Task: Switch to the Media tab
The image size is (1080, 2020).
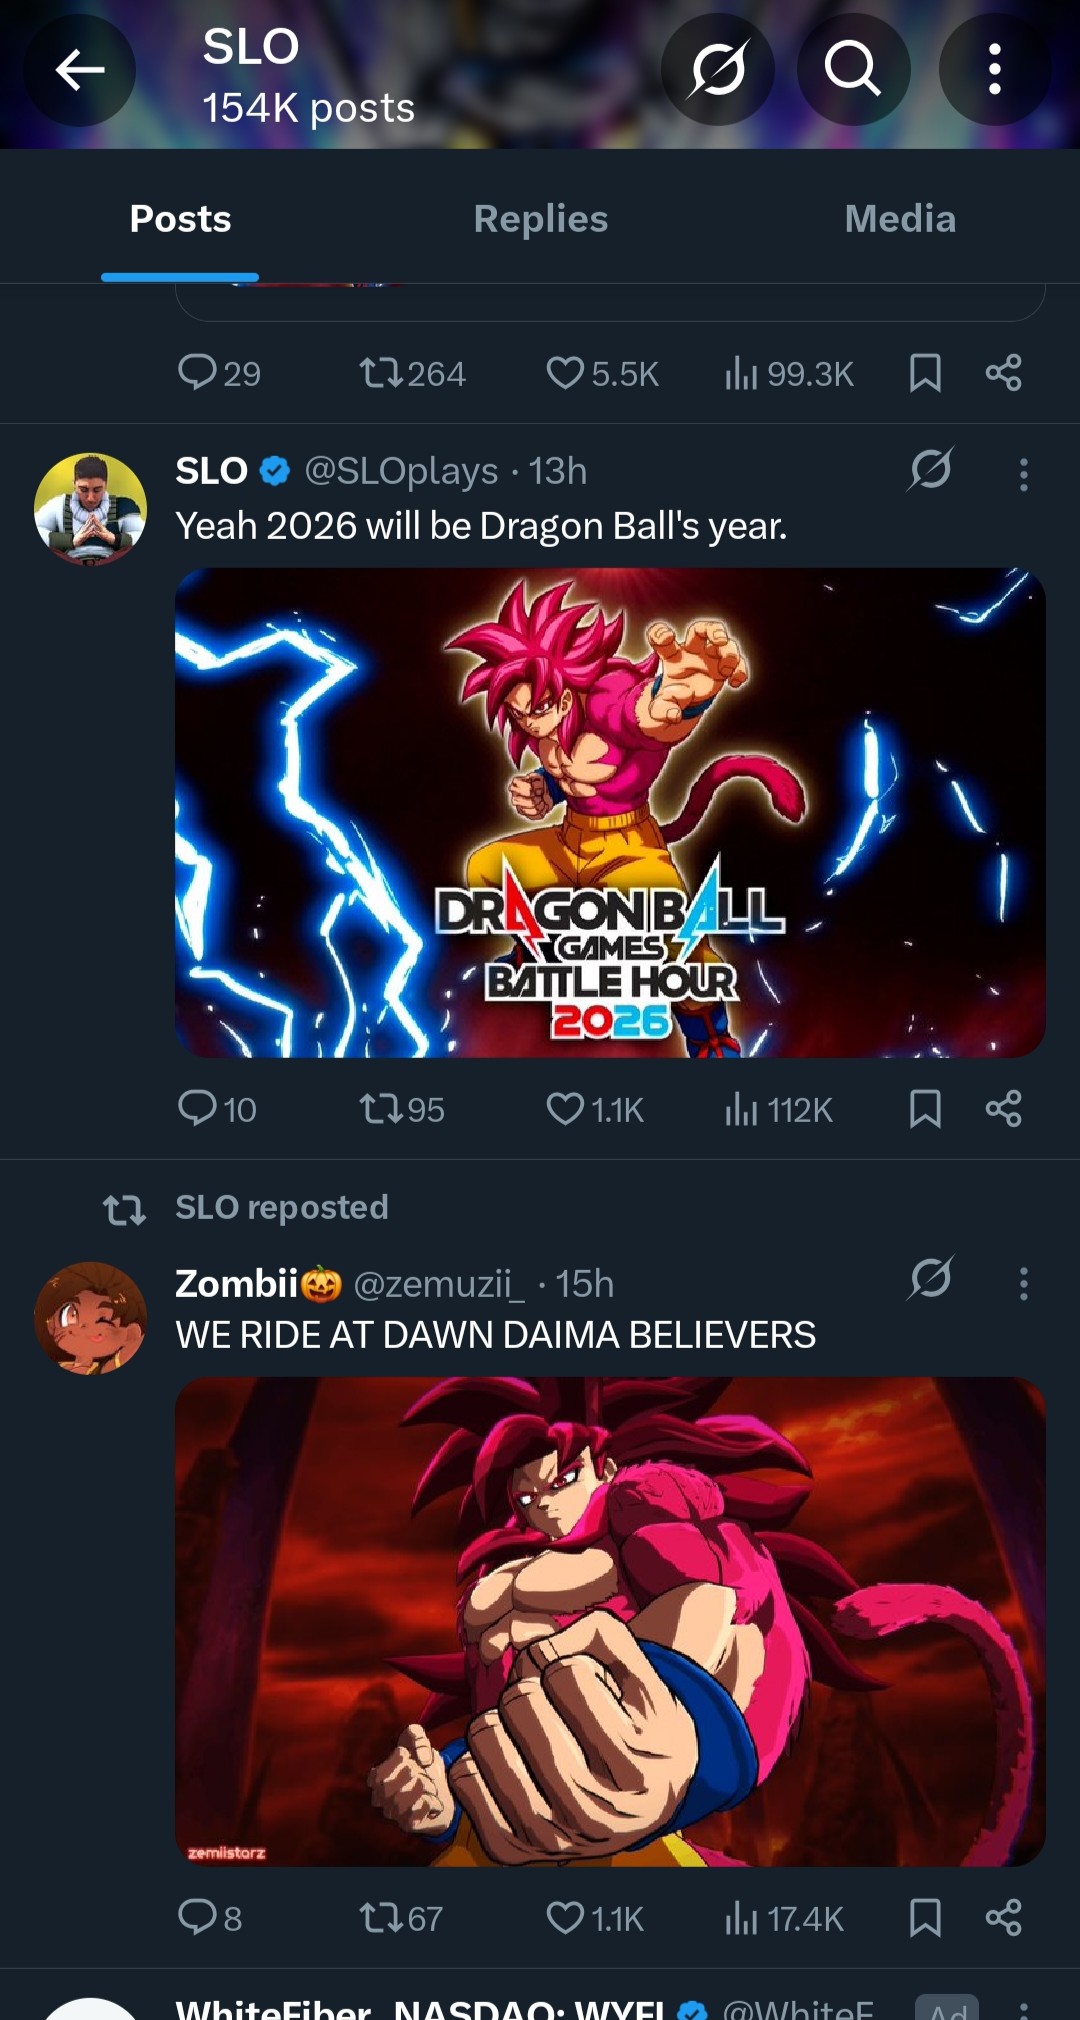Action: click(900, 219)
